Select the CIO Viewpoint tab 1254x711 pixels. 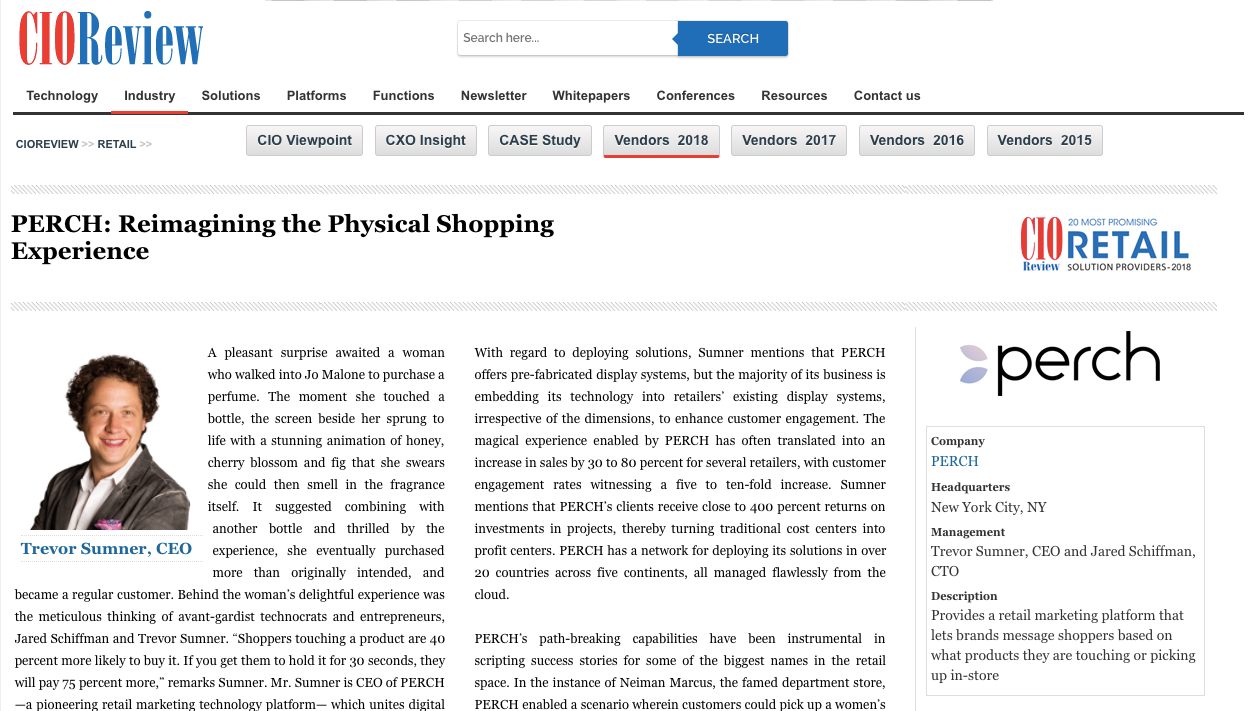point(305,140)
